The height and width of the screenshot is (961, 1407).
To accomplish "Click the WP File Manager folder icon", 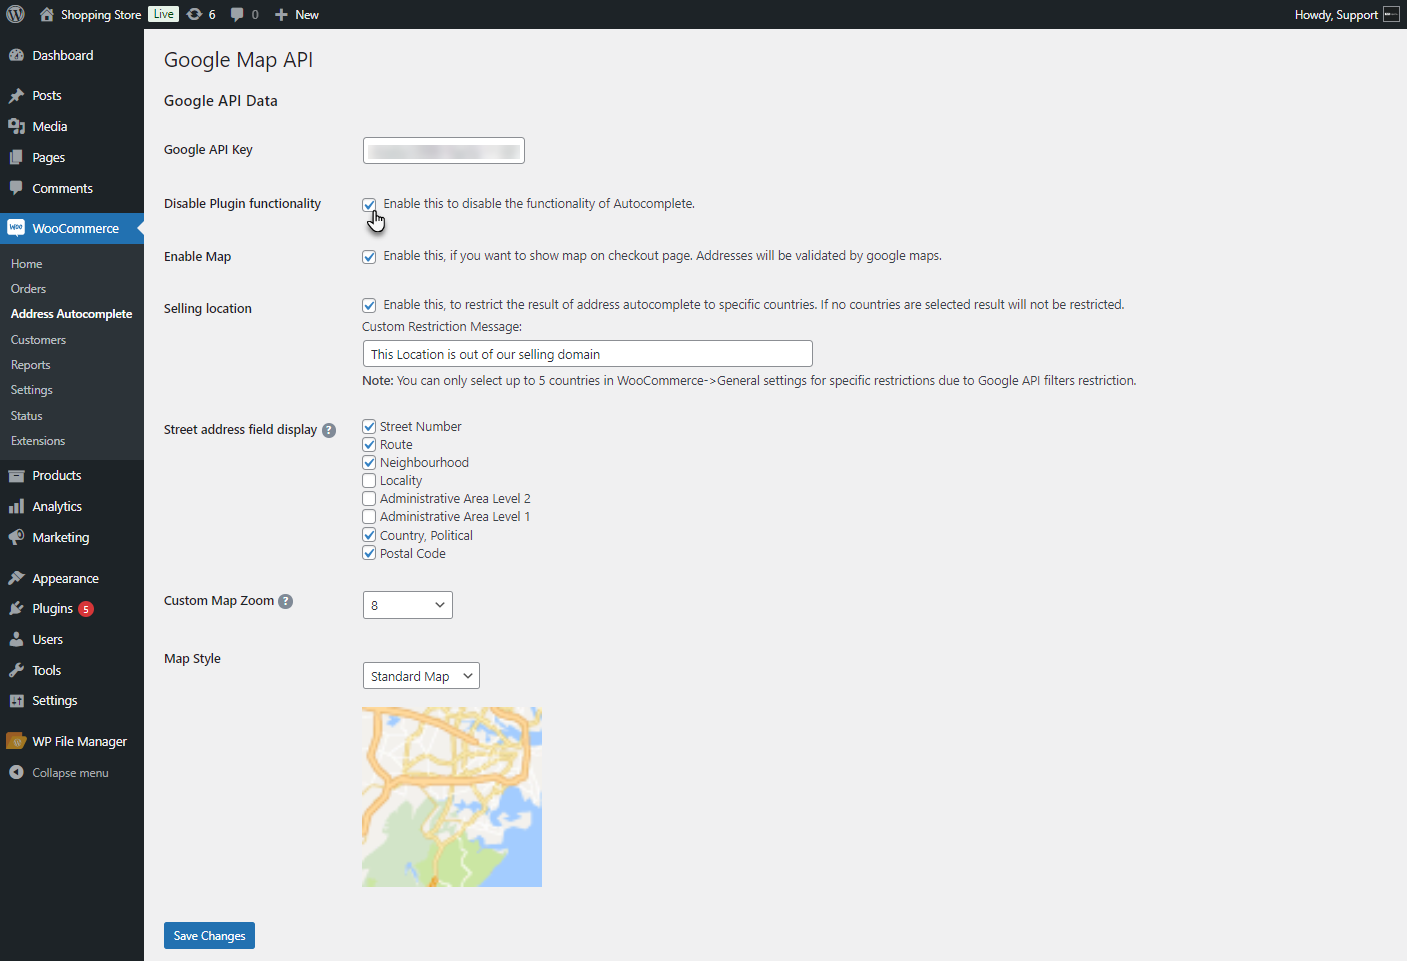I will (16, 741).
